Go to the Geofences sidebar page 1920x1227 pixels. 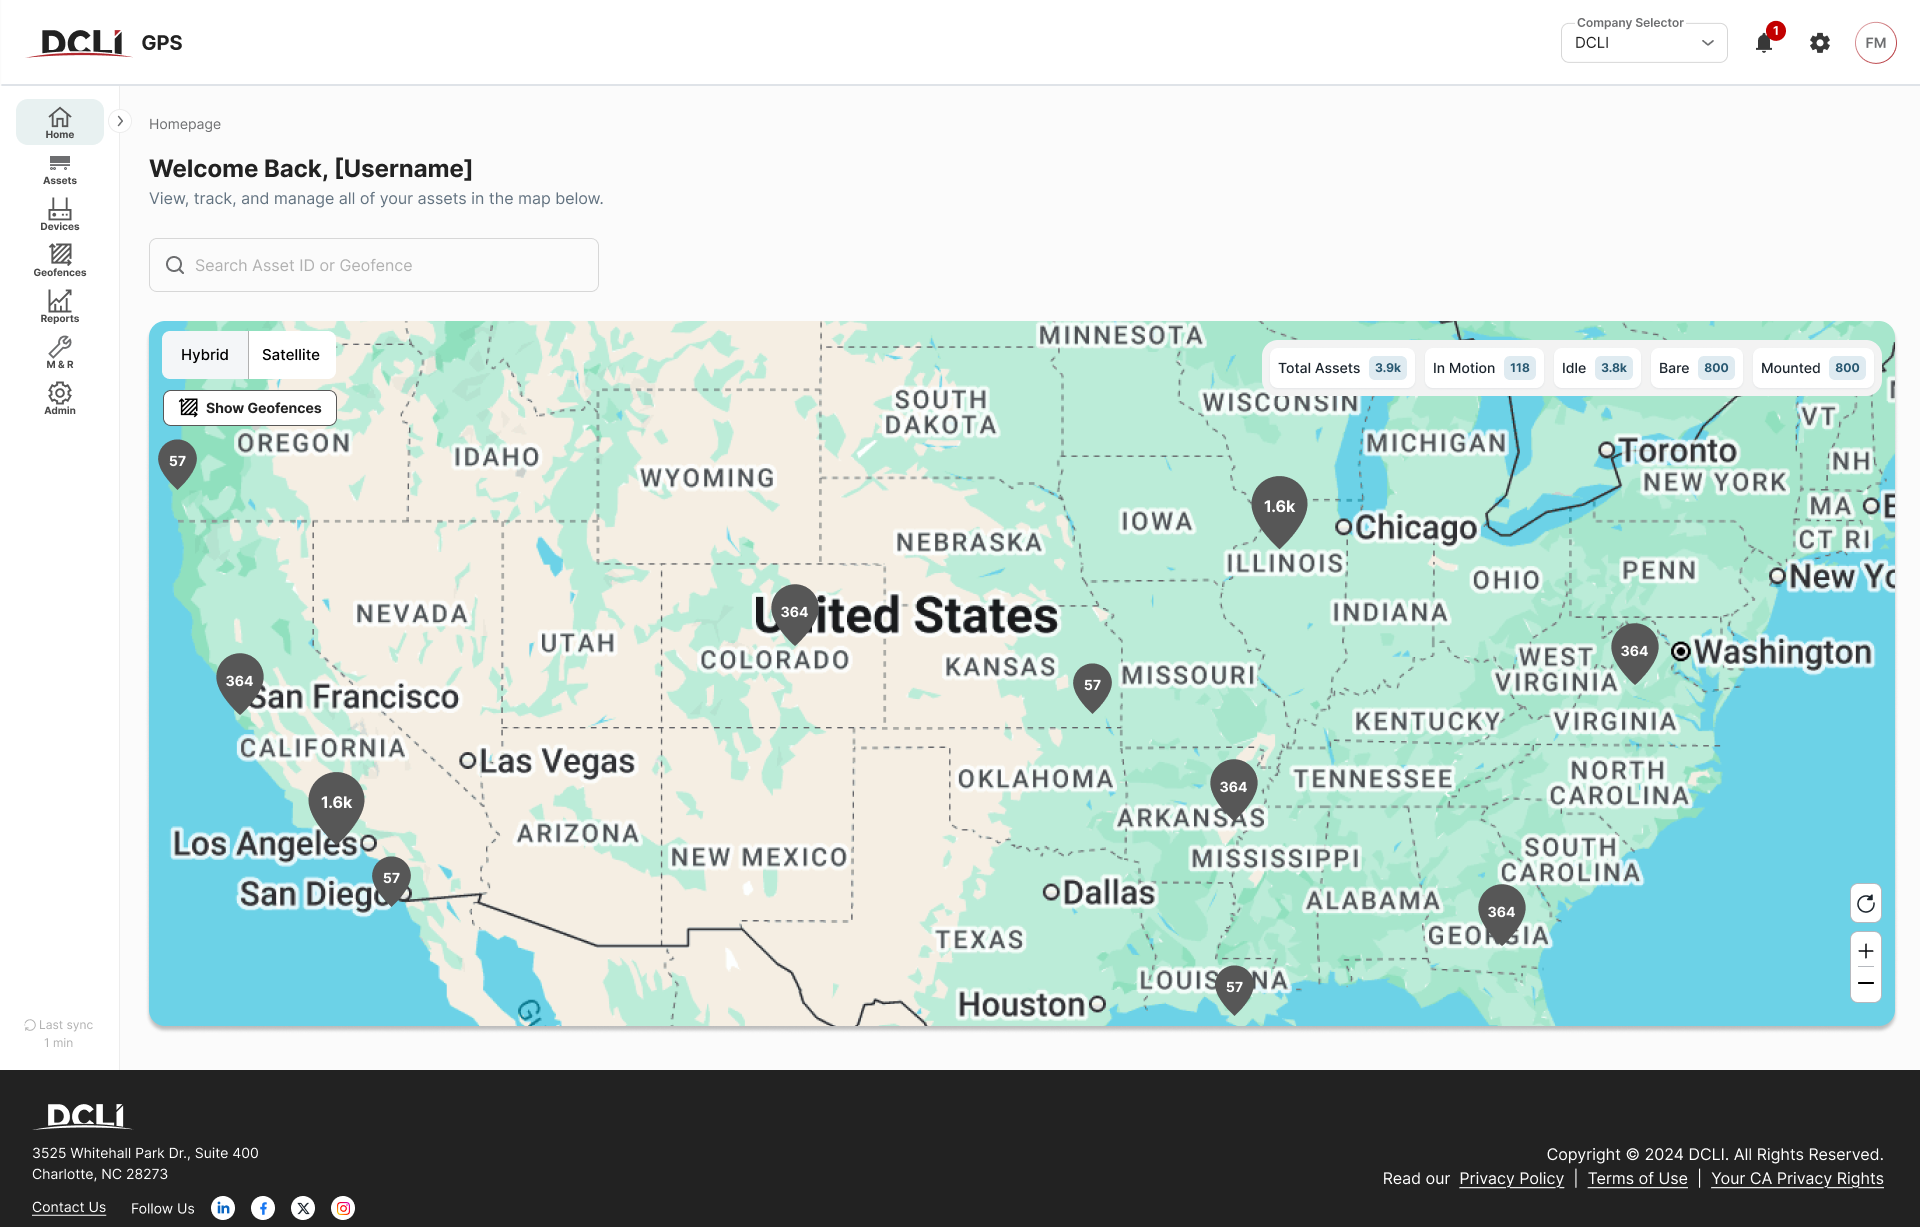click(60, 261)
